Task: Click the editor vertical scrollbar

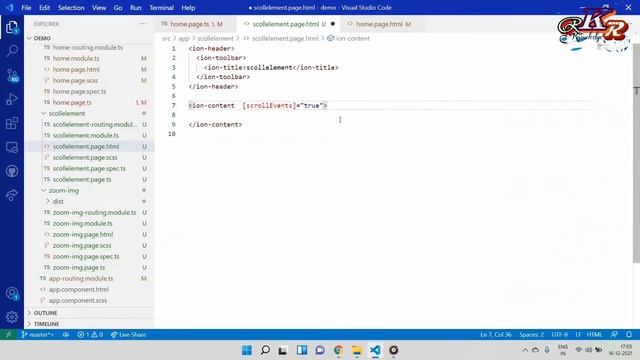Action: click(x=636, y=153)
